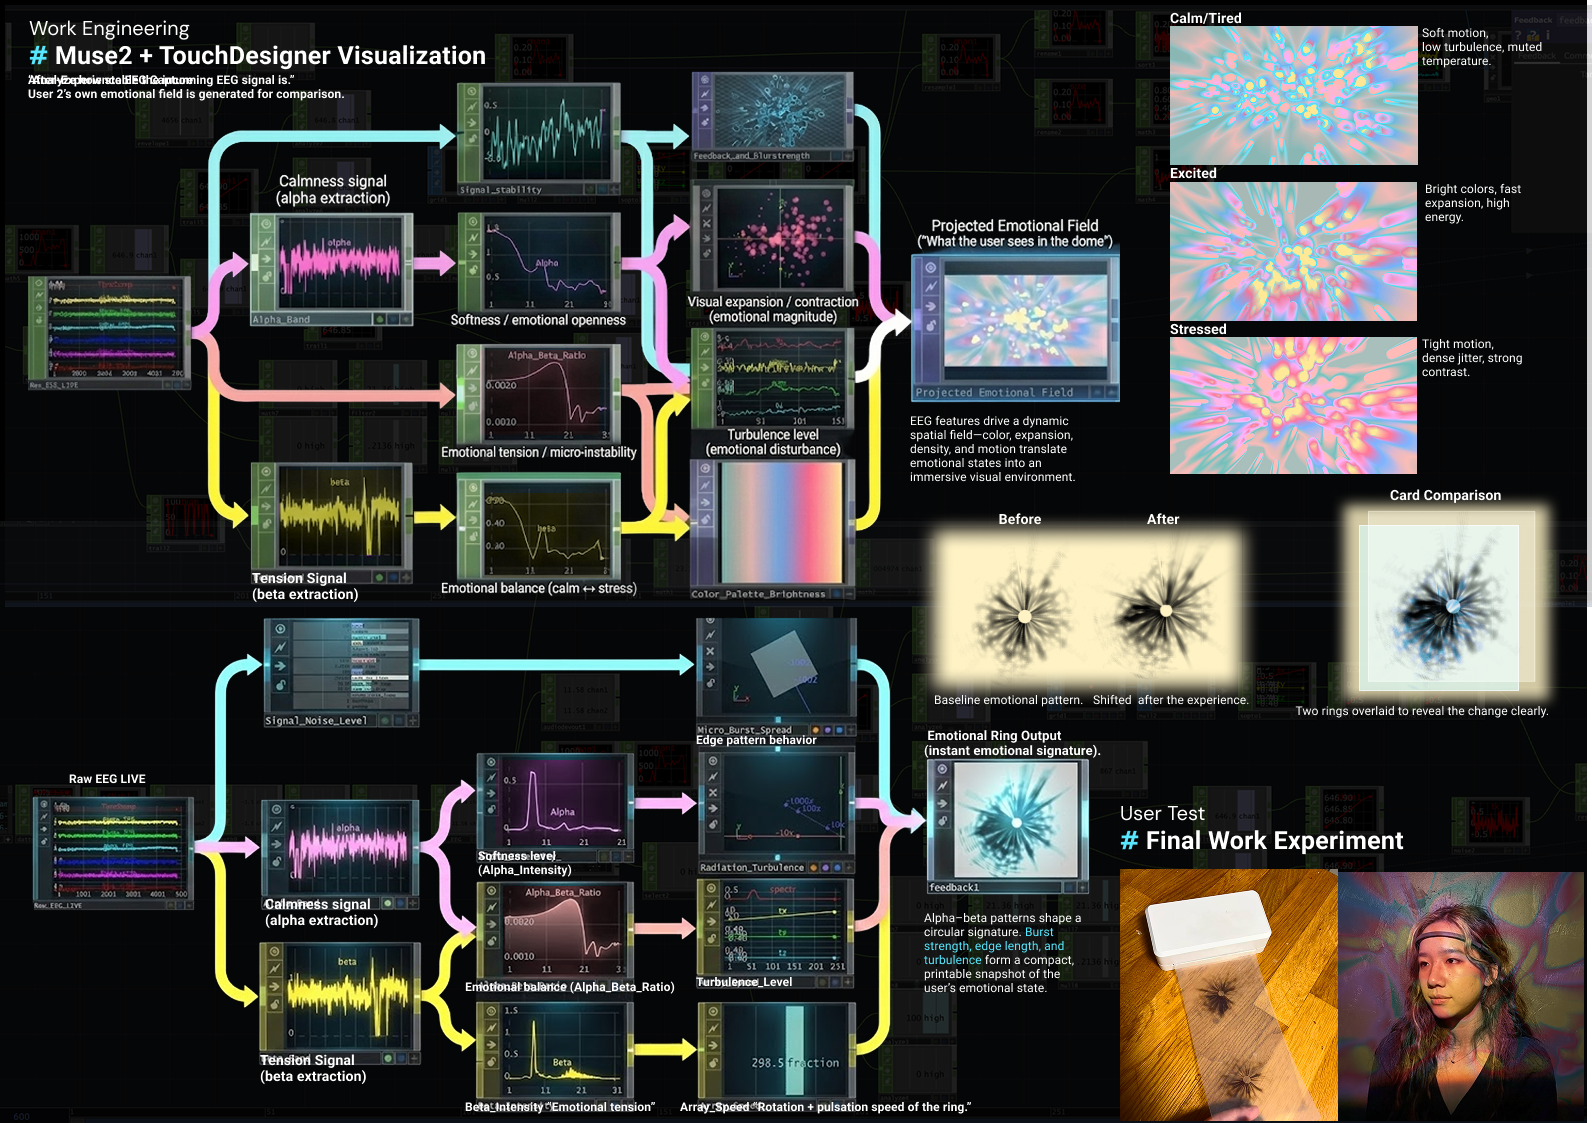The height and width of the screenshot is (1123, 1592).
Task: Select the feedback1 node label
Action: pyautogui.click(x=954, y=887)
